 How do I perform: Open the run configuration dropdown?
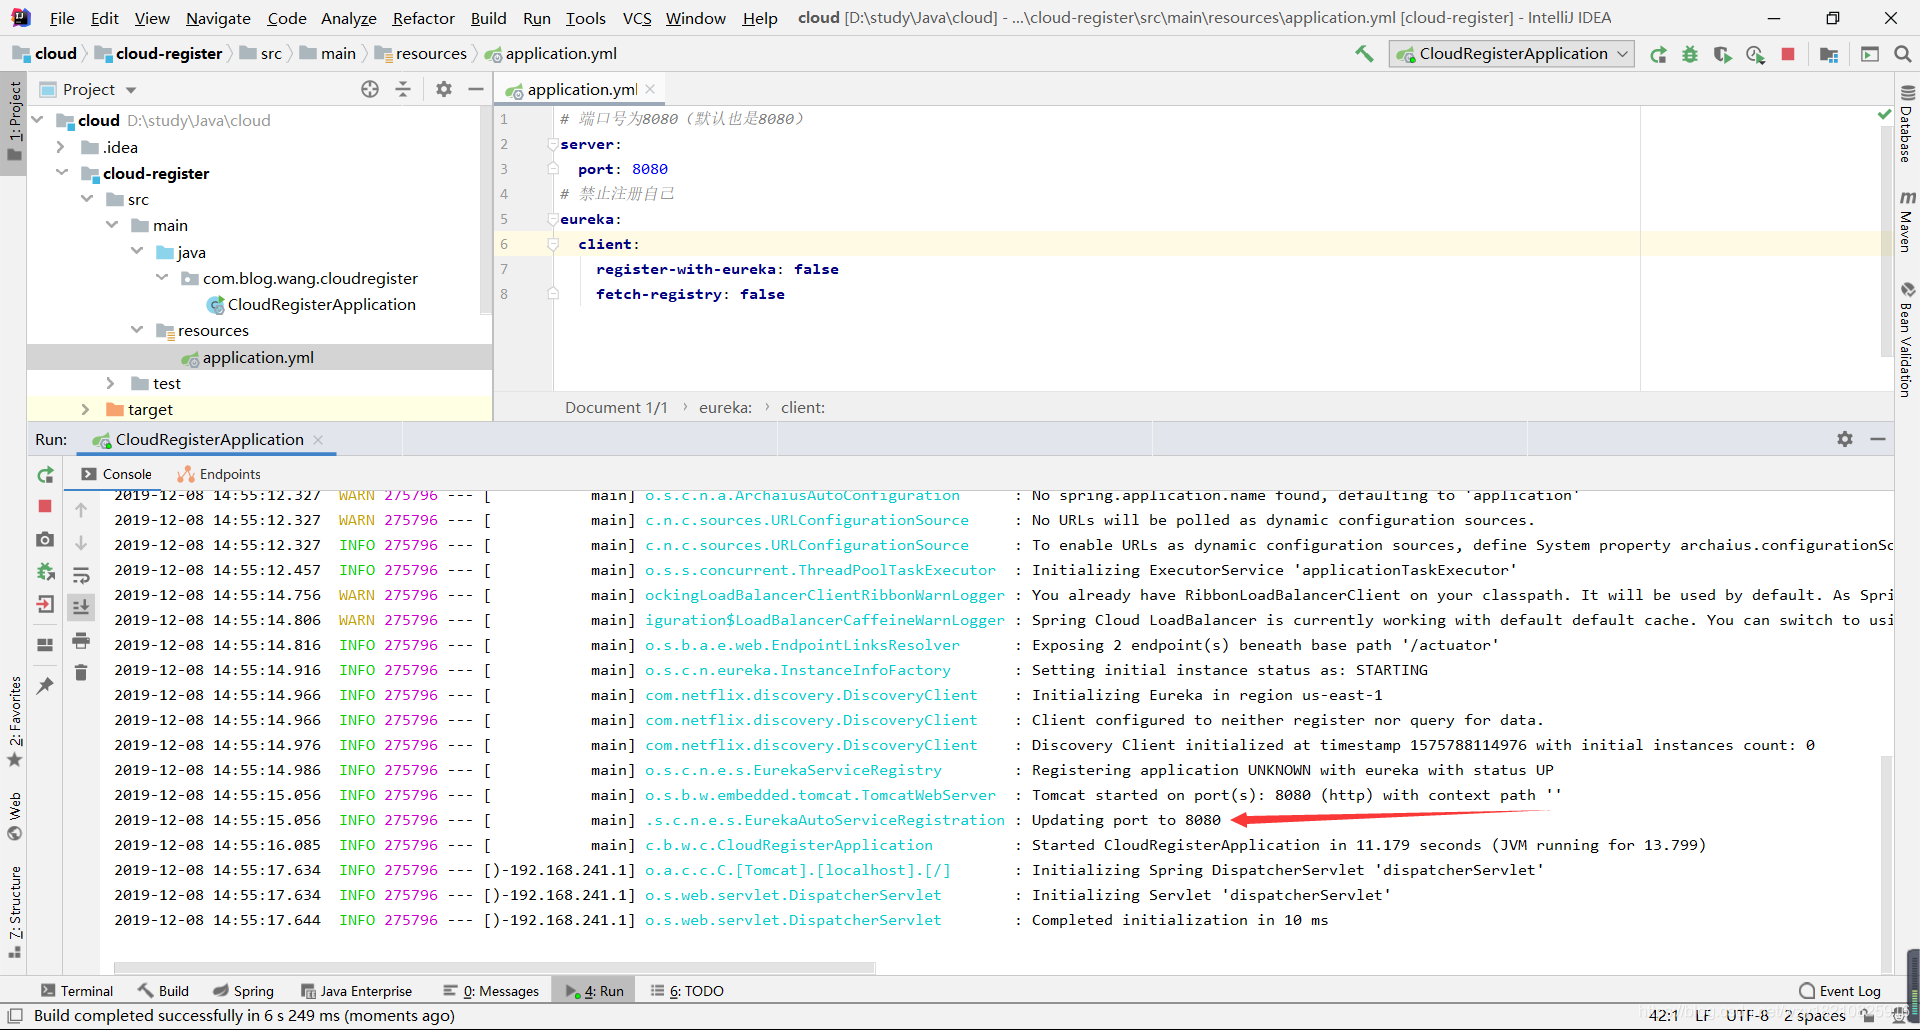point(1512,54)
